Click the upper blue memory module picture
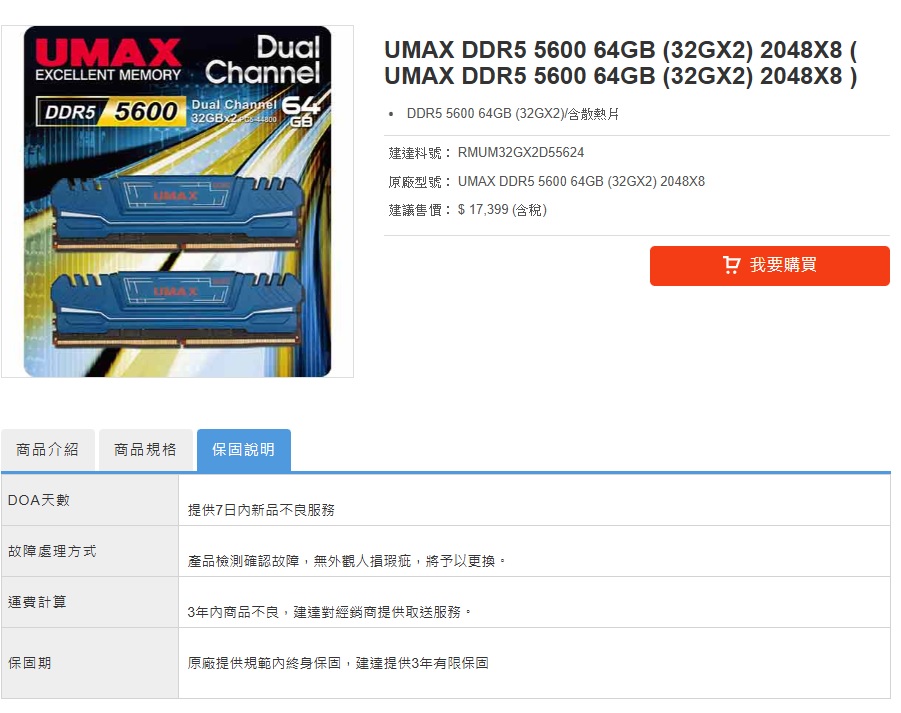This screenshot has height=713, width=901. [176, 213]
